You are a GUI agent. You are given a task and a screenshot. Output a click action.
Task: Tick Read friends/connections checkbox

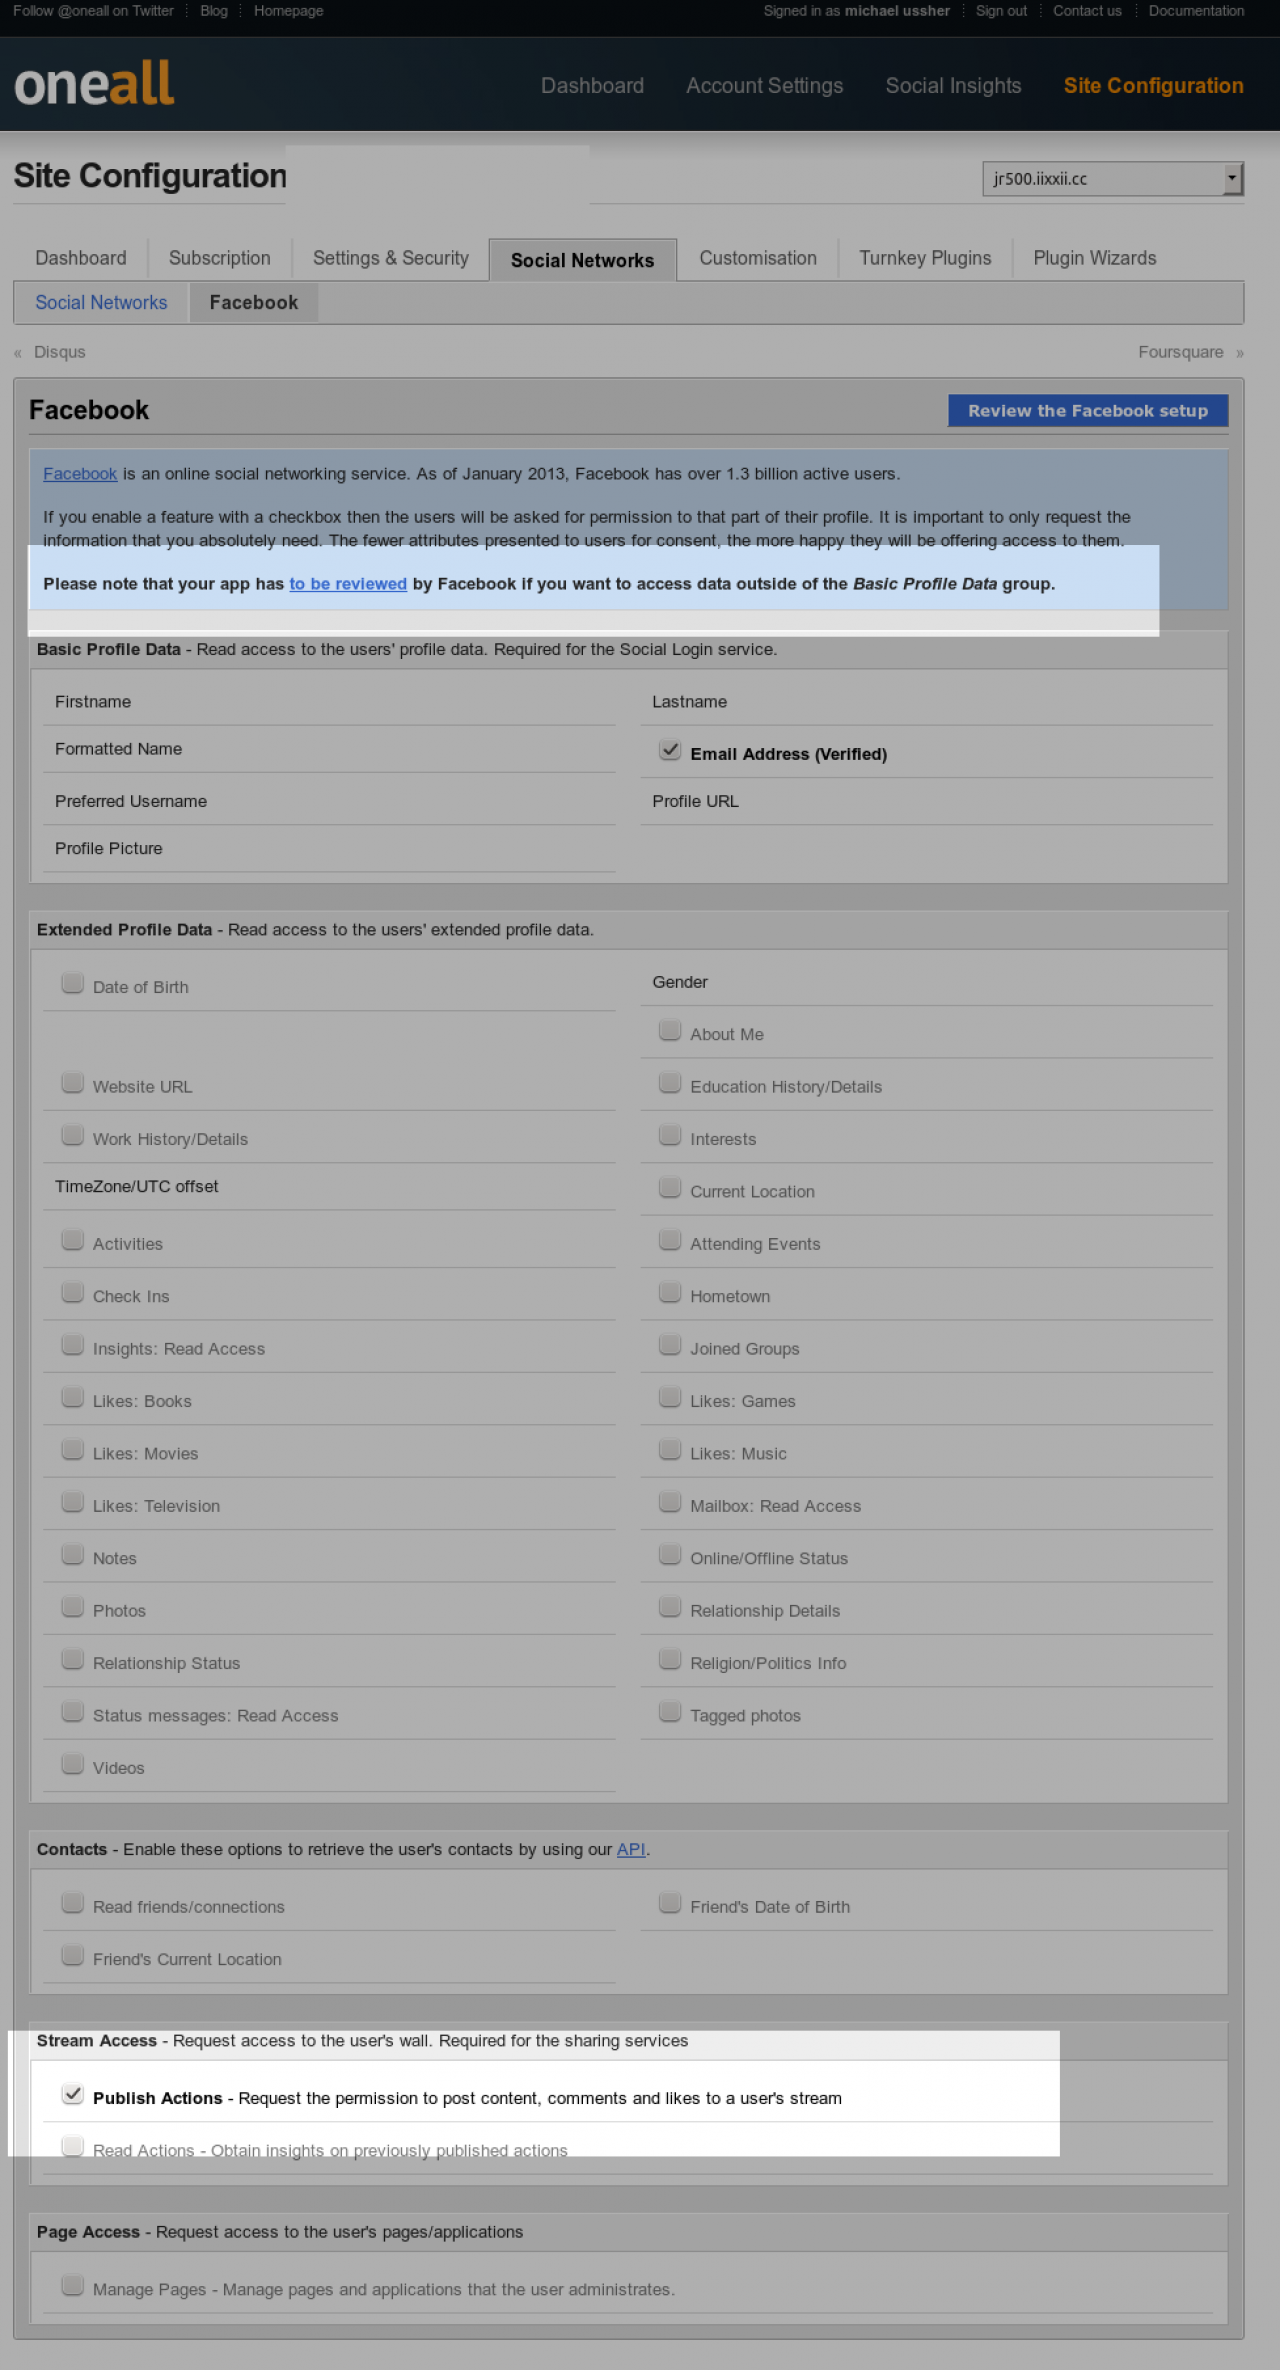[x=72, y=1903]
